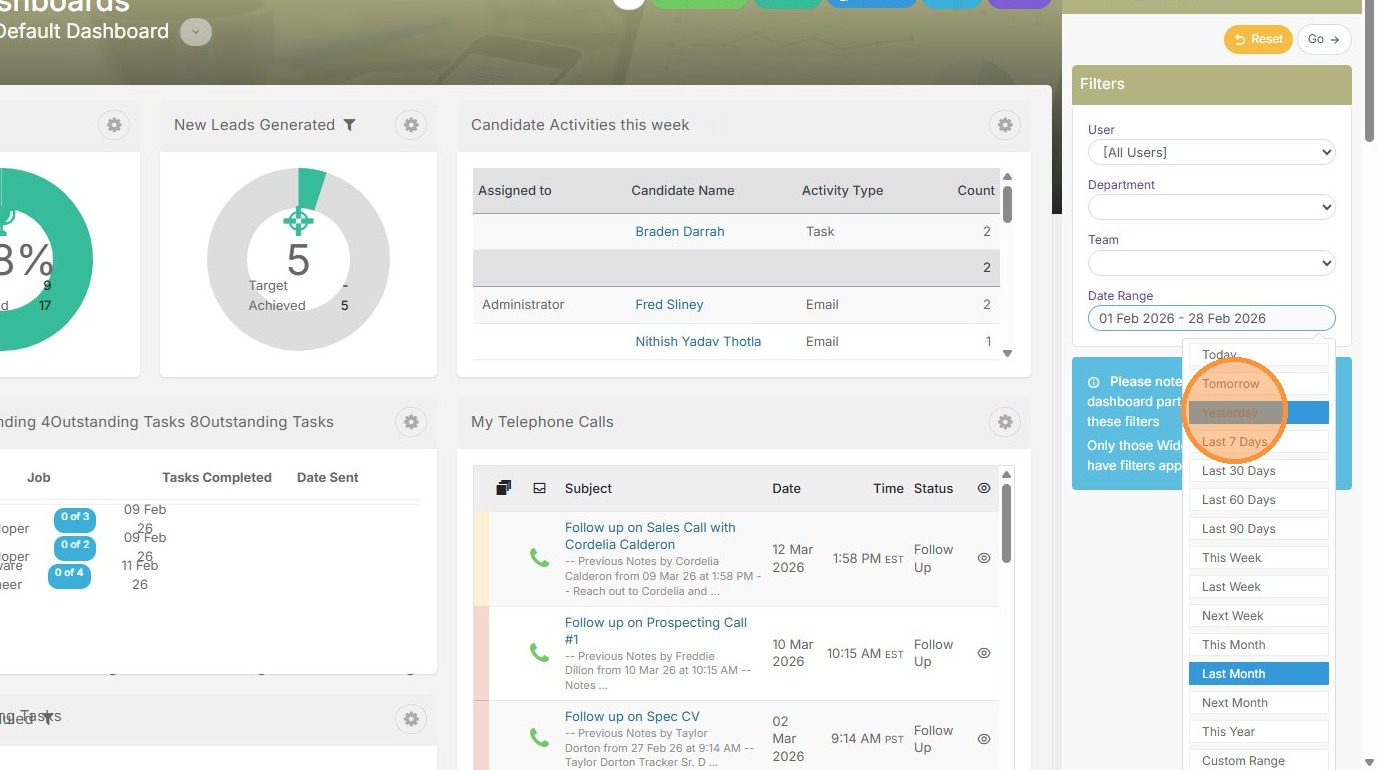Click phone icon on Cordelia Calderon call row

pyautogui.click(x=539, y=558)
